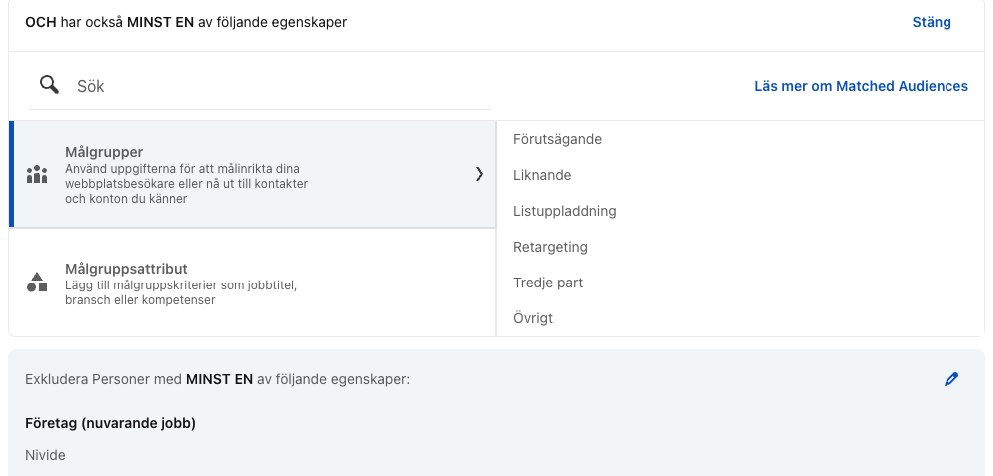Close the panel with Stäng
Viewport: 993px width, 476px height.
[931, 22]
